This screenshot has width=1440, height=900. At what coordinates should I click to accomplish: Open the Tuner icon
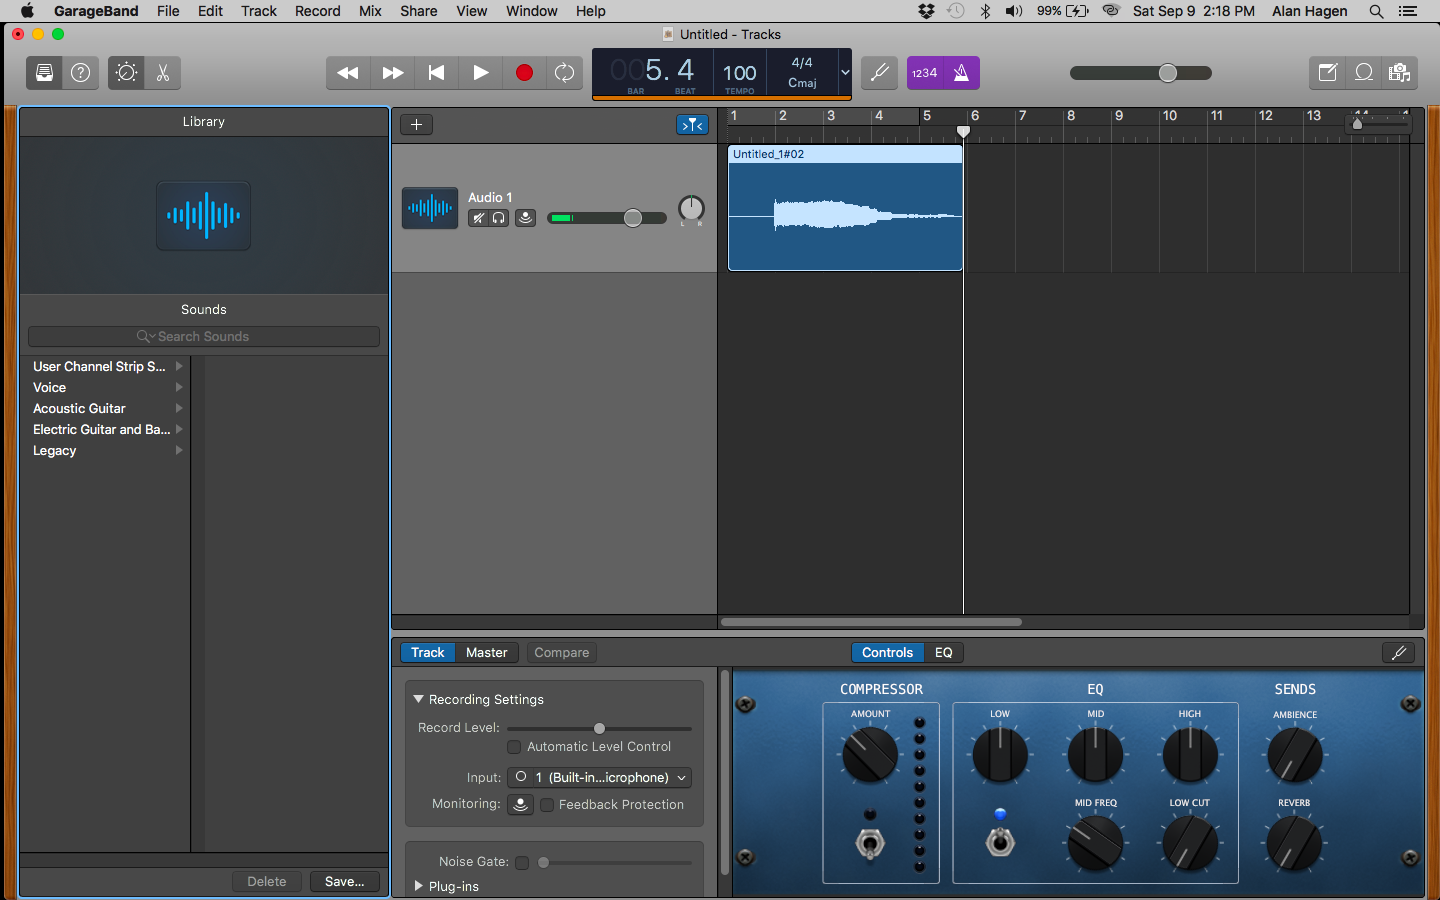tap(880, 73)
